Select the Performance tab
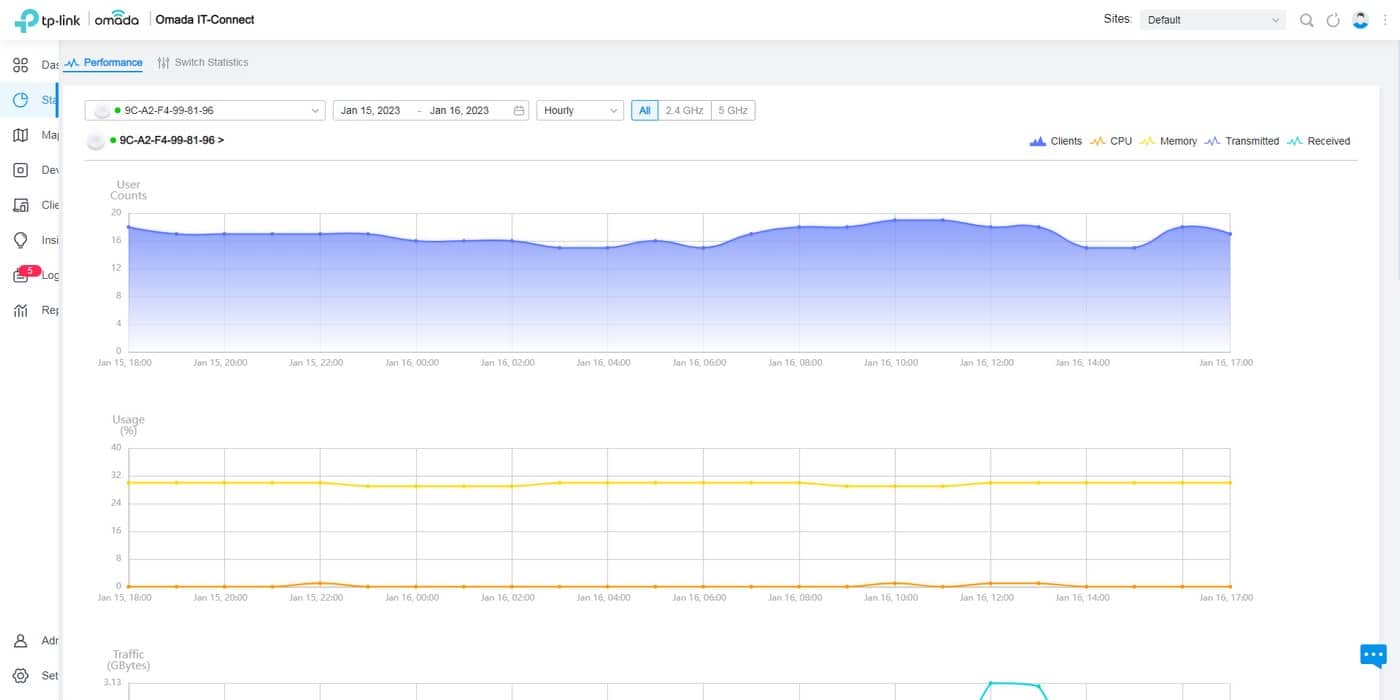1400x700 pixels. [x=104, y=62]
